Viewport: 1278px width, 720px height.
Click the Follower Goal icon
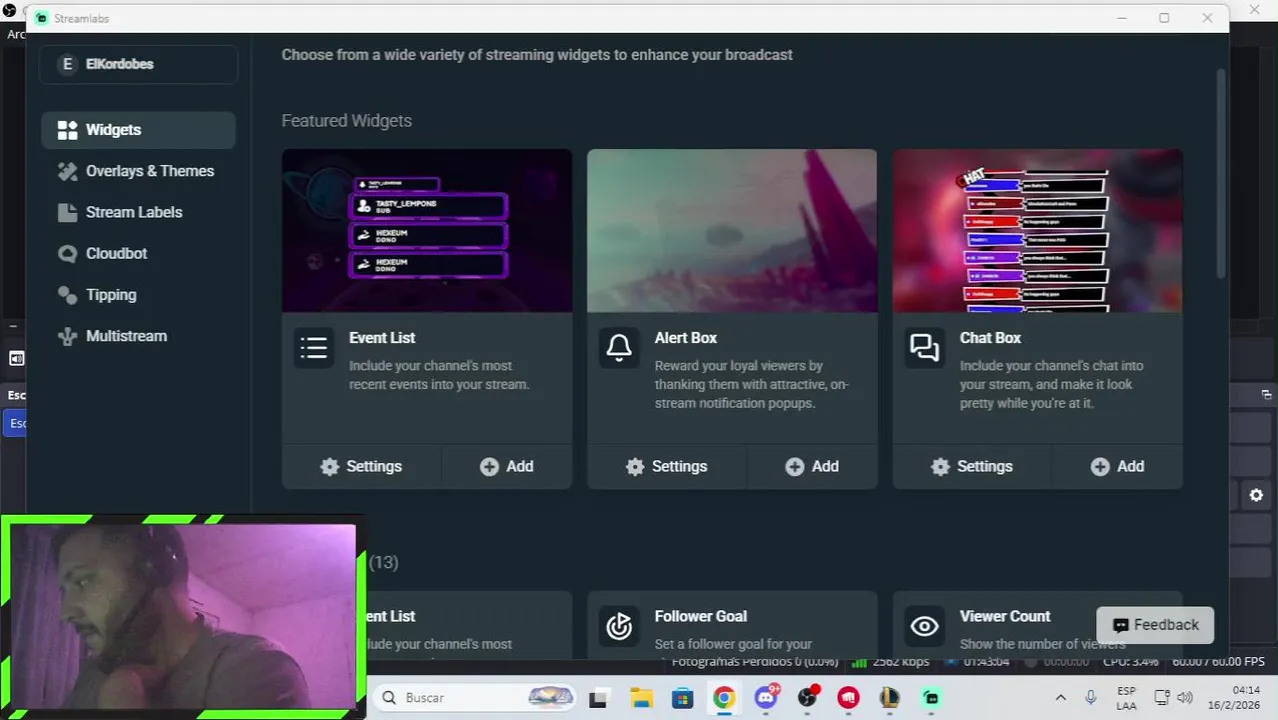(x=619, y=626)
